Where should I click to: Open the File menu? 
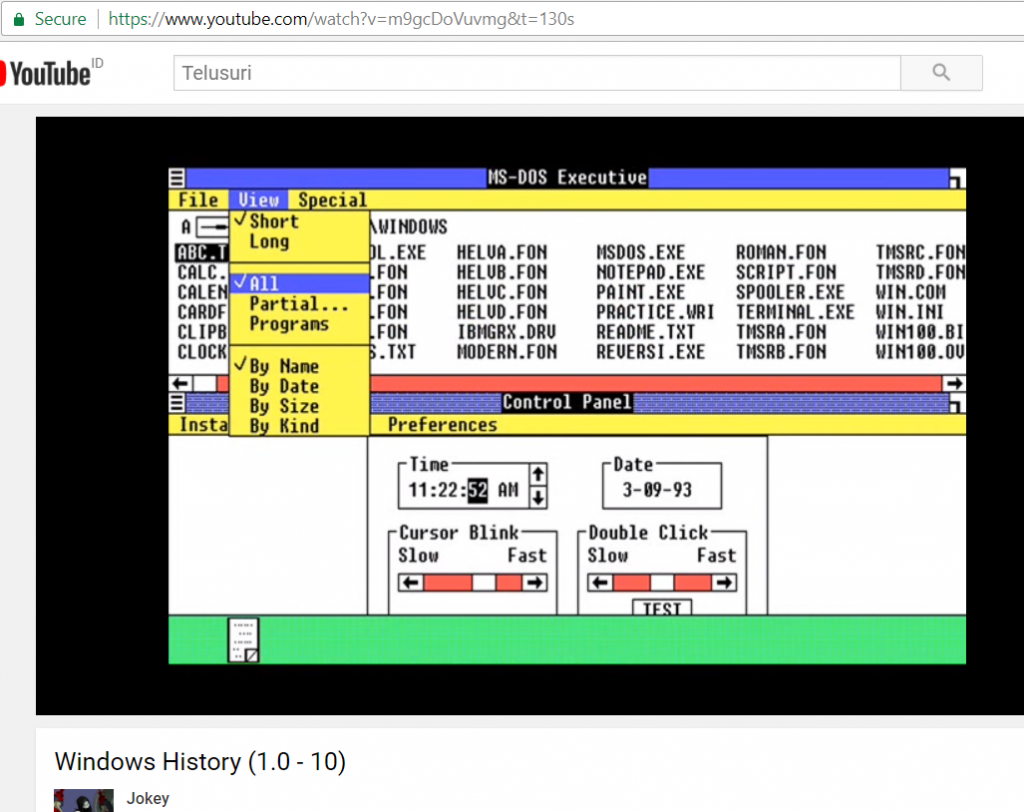198,200
